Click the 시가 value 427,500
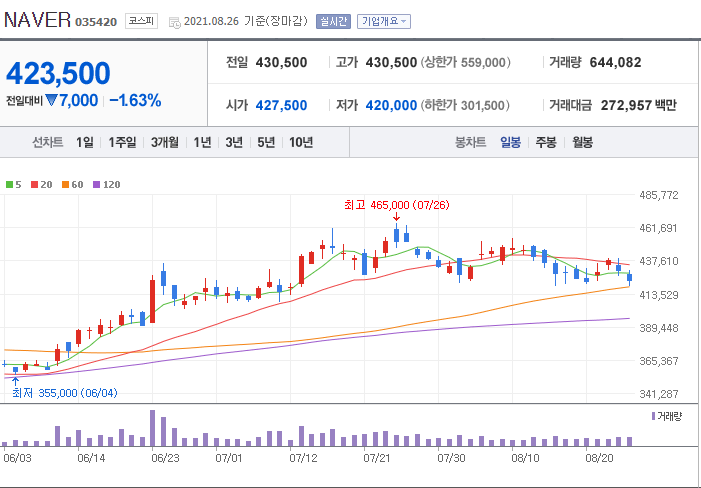 281,105
